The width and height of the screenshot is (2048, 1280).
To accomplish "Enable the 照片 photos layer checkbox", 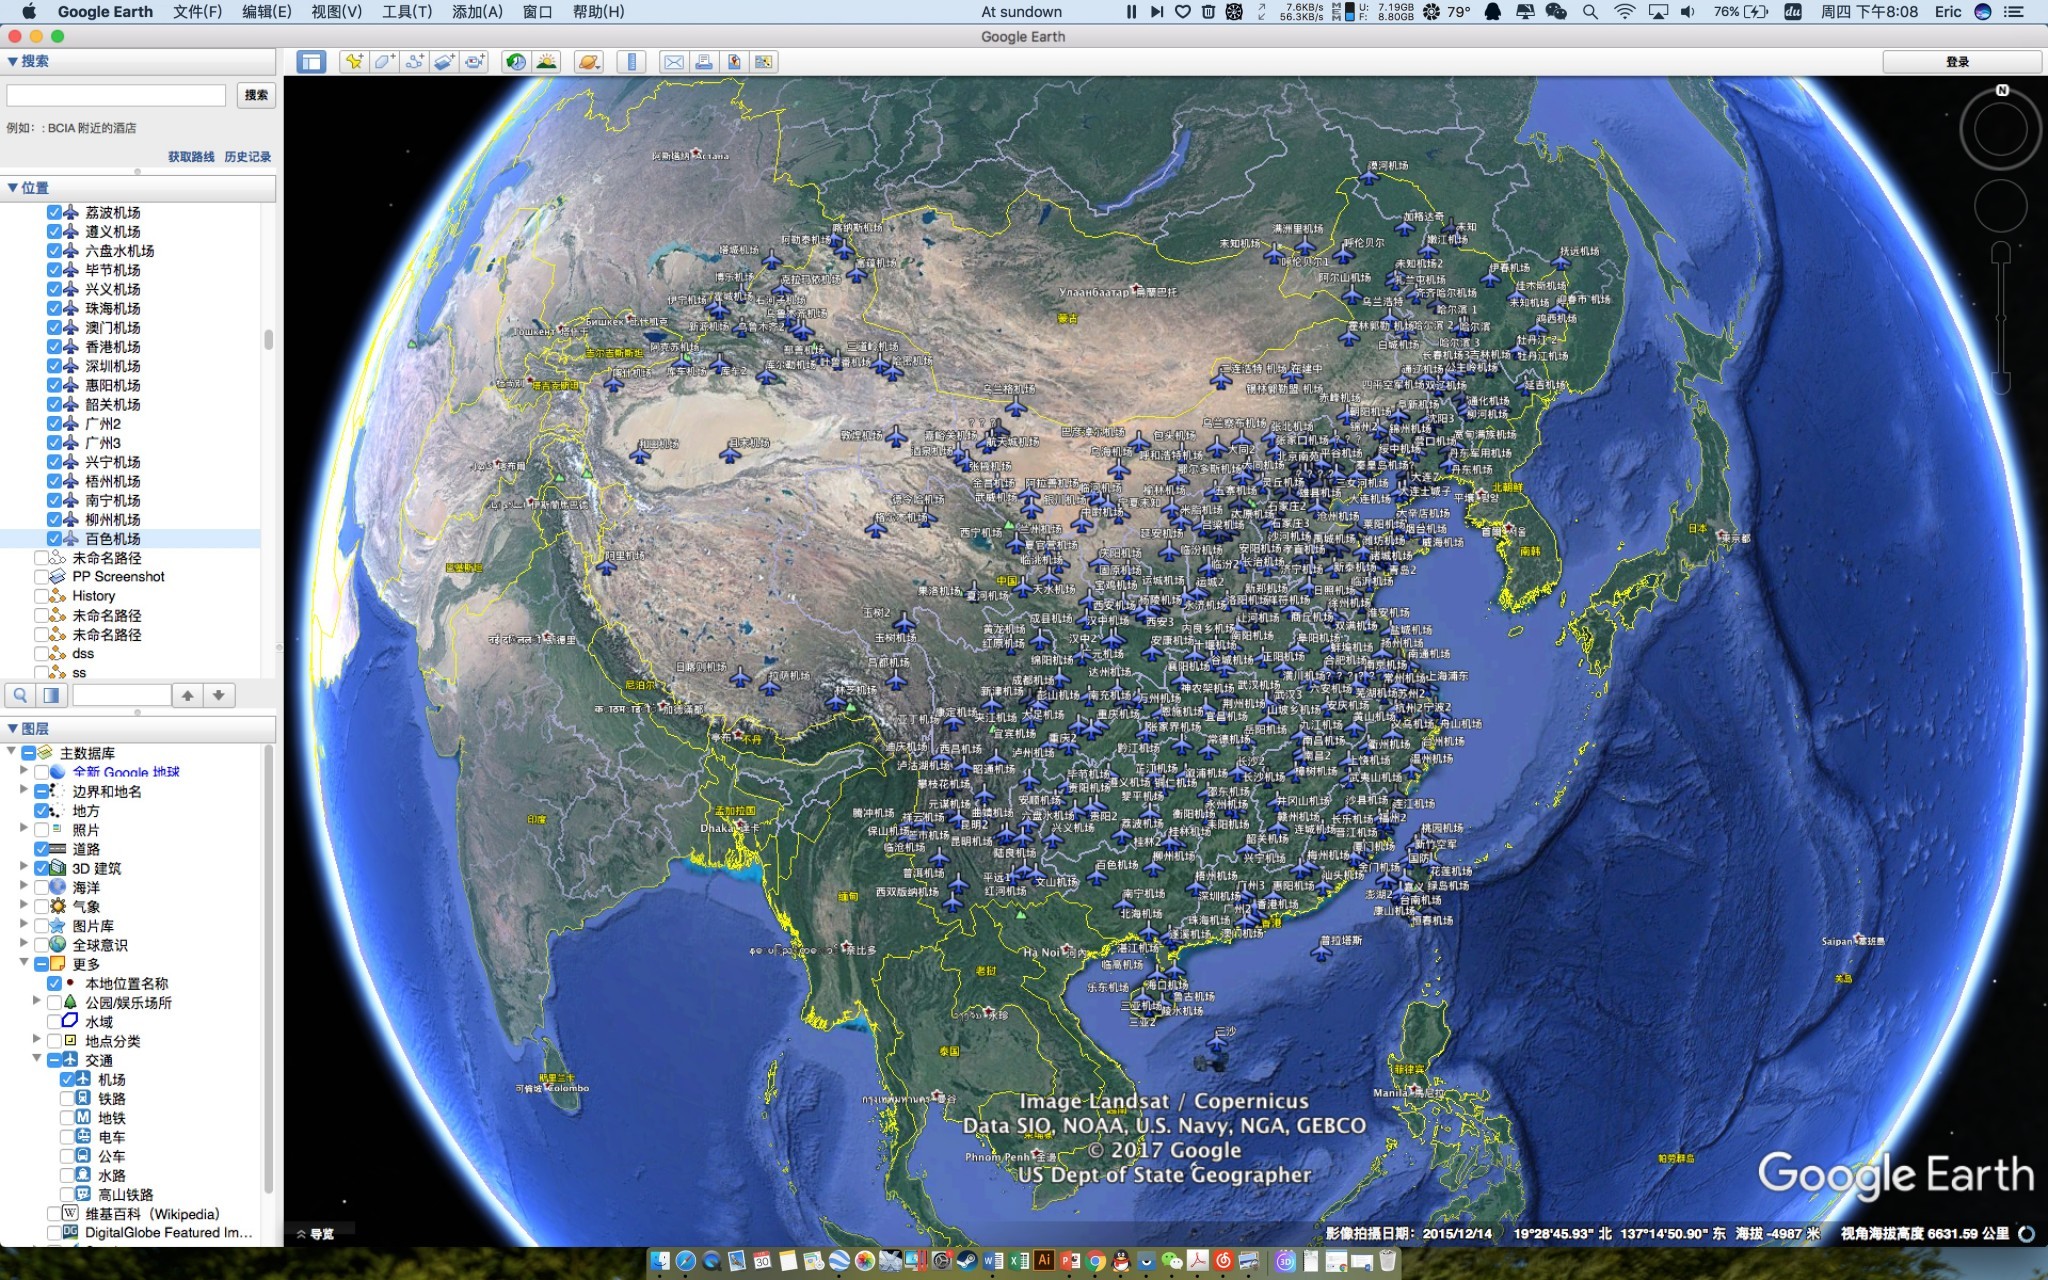I will click(x=41, y=830).
